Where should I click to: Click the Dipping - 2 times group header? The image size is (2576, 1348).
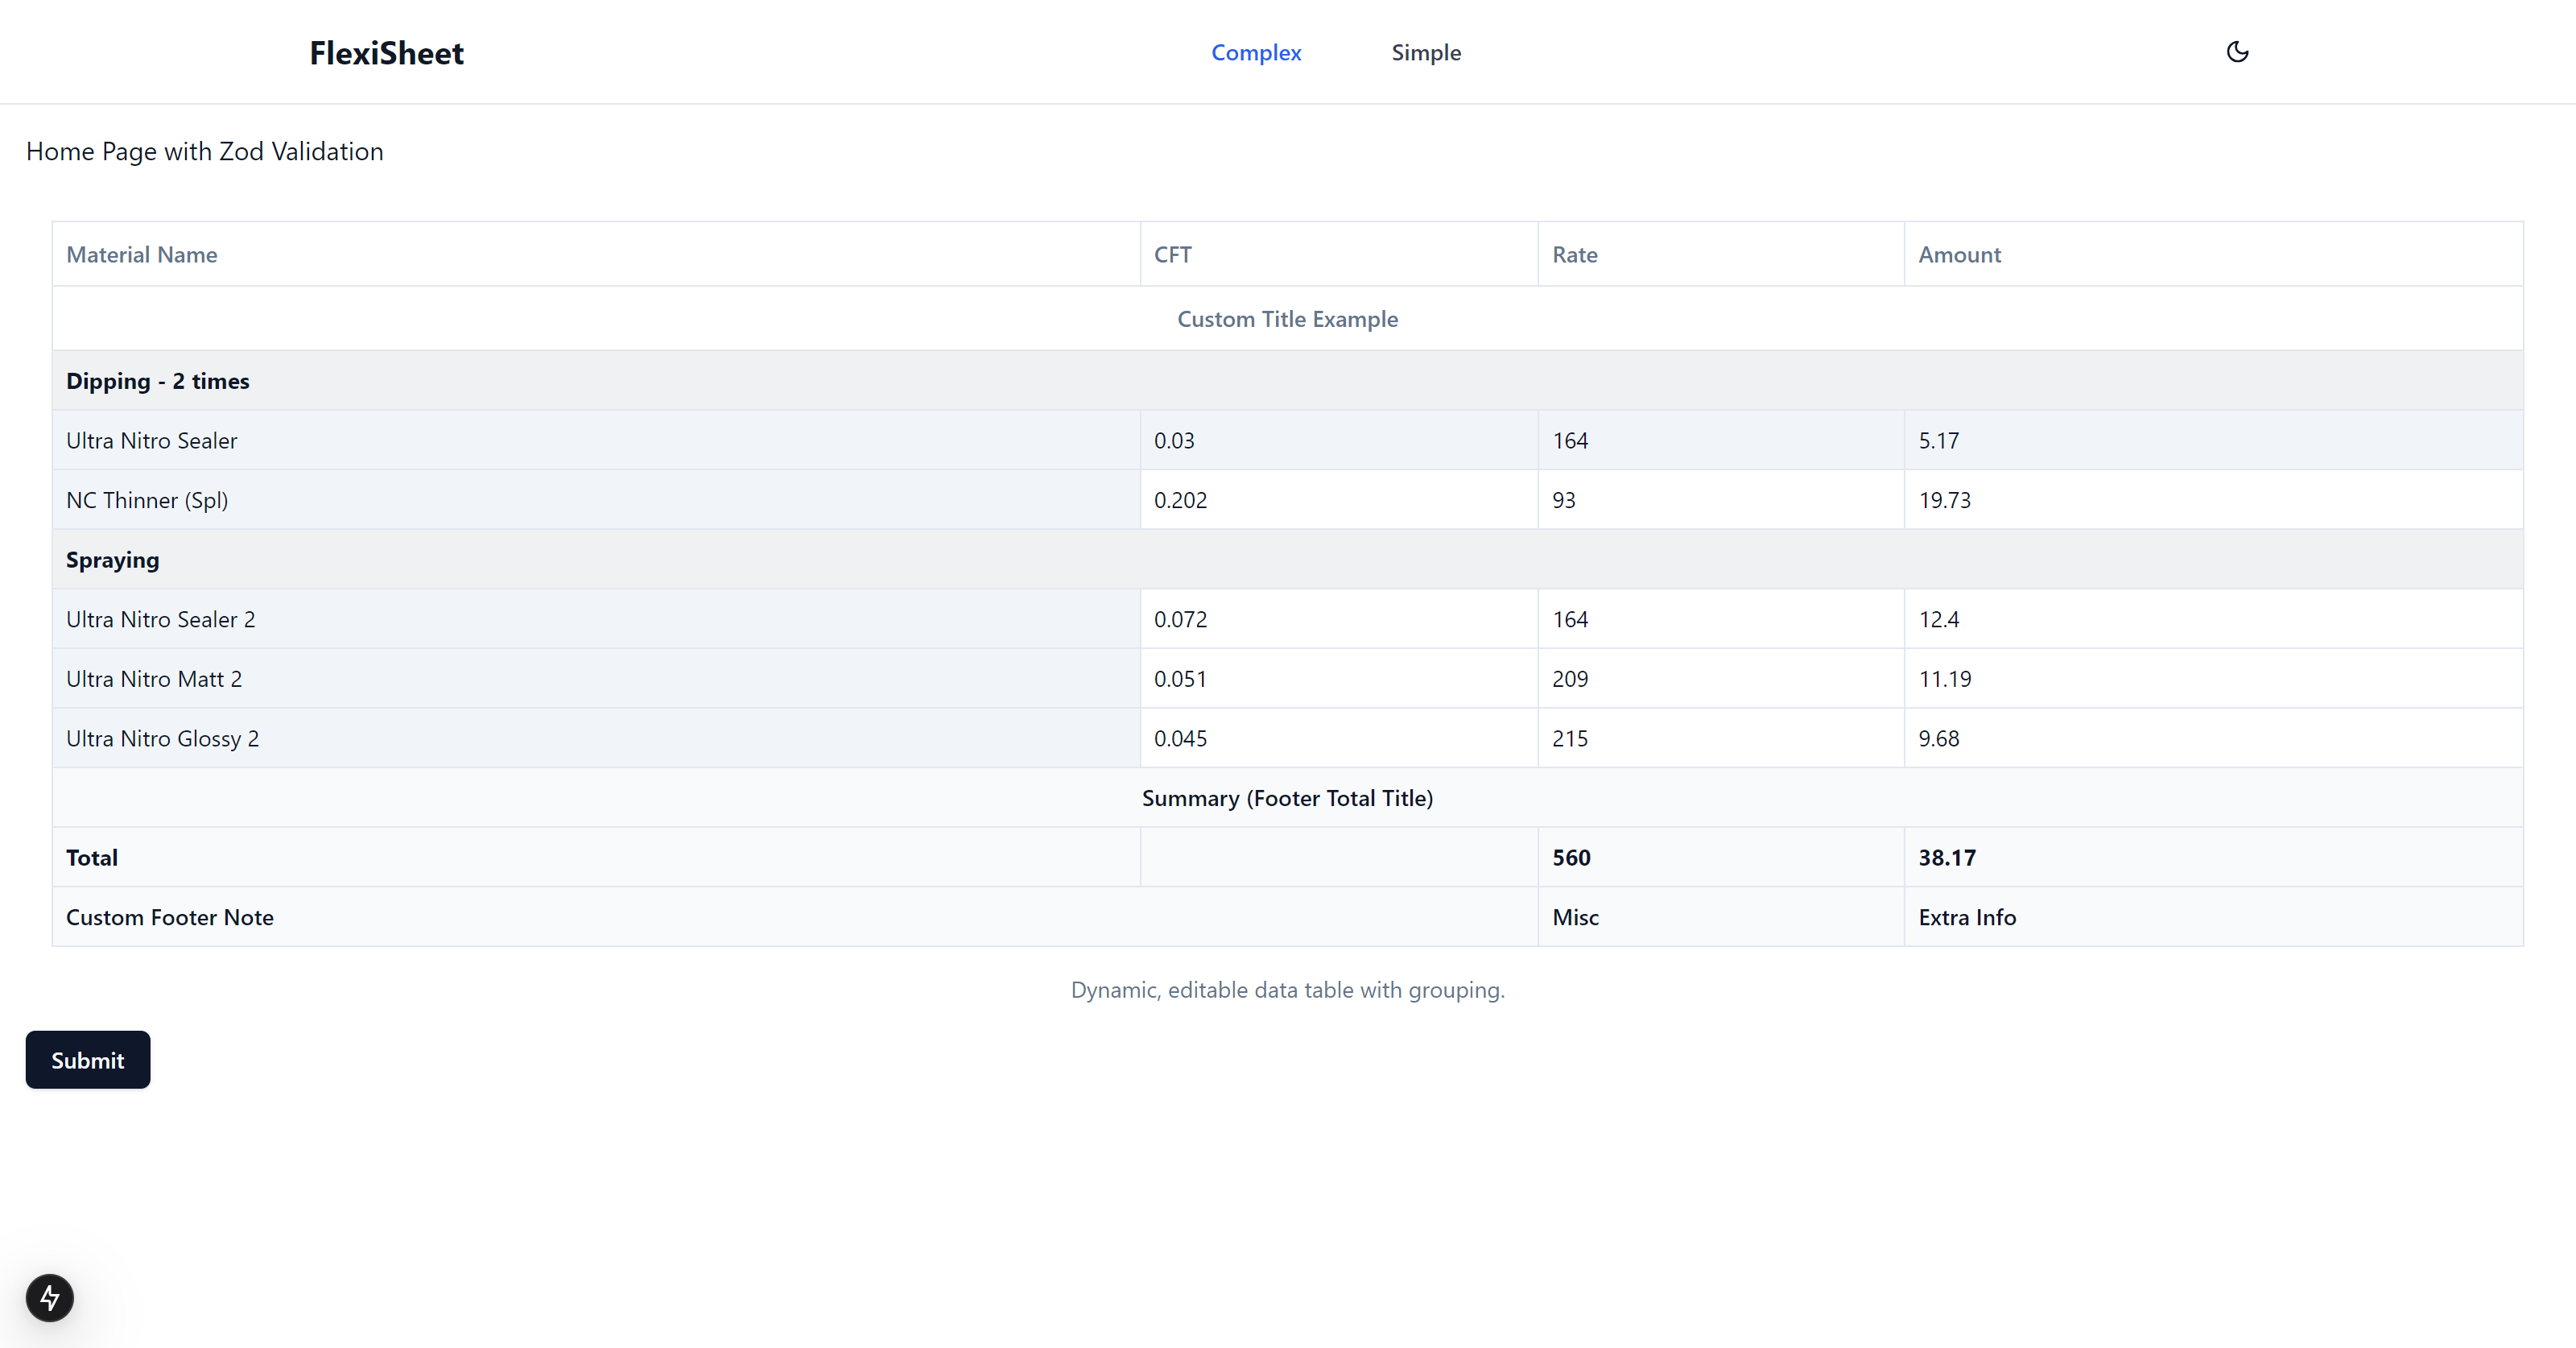point(158,381)
